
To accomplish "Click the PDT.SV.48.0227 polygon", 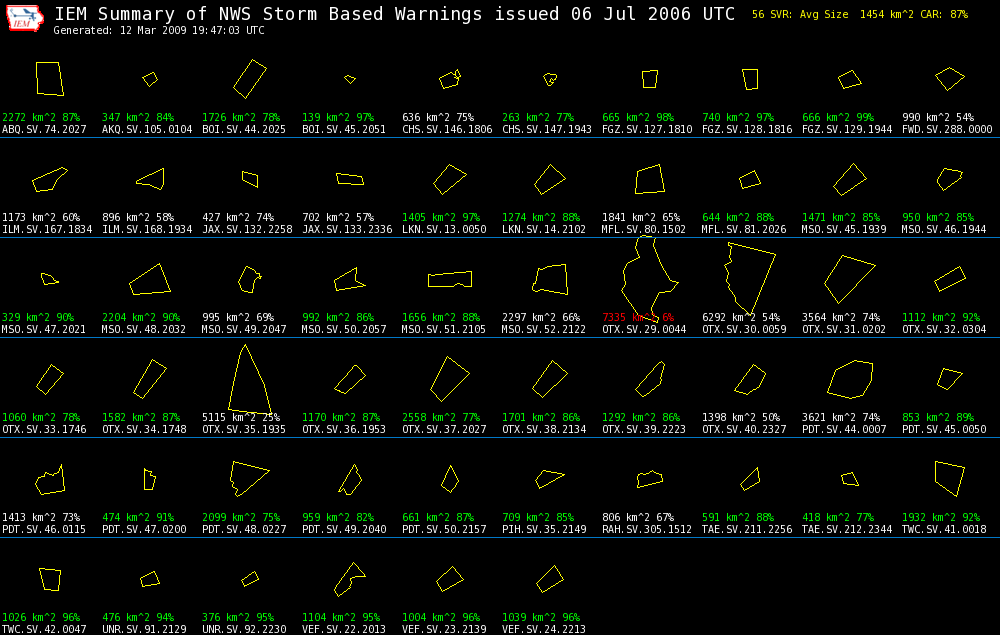I will tap(249, 479).
